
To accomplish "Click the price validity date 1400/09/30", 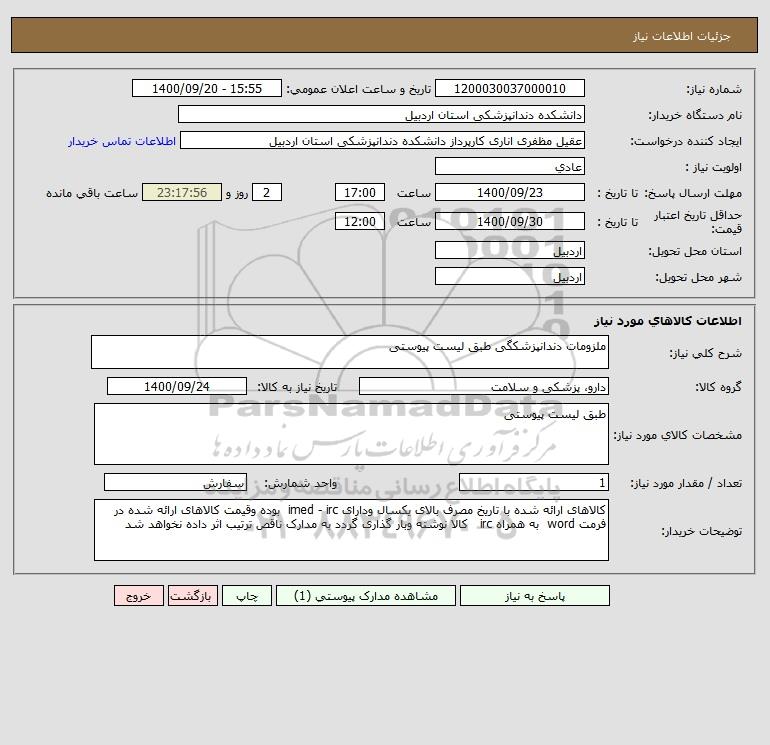I will click(510, 221).
